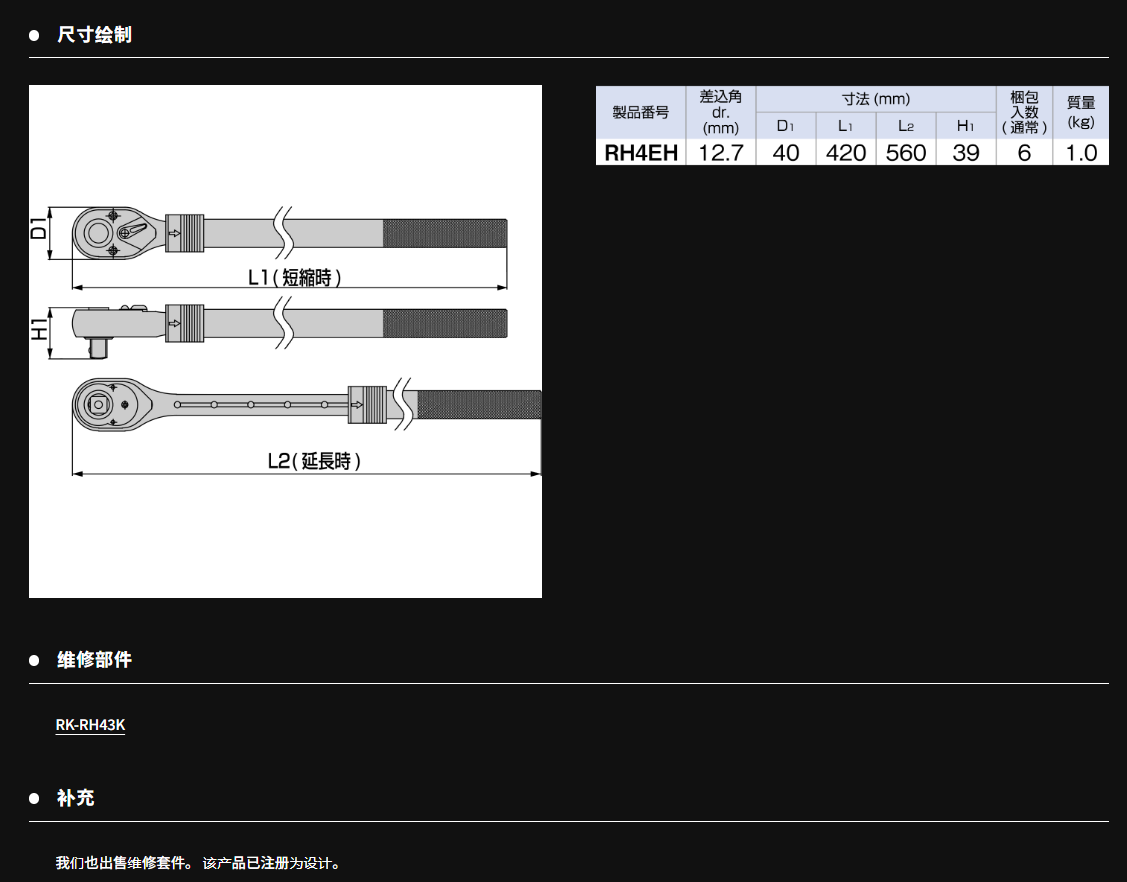Open the RK-RH43K repair part link
This screenshot has width=1127, height=882.
[x=90, y=726]
